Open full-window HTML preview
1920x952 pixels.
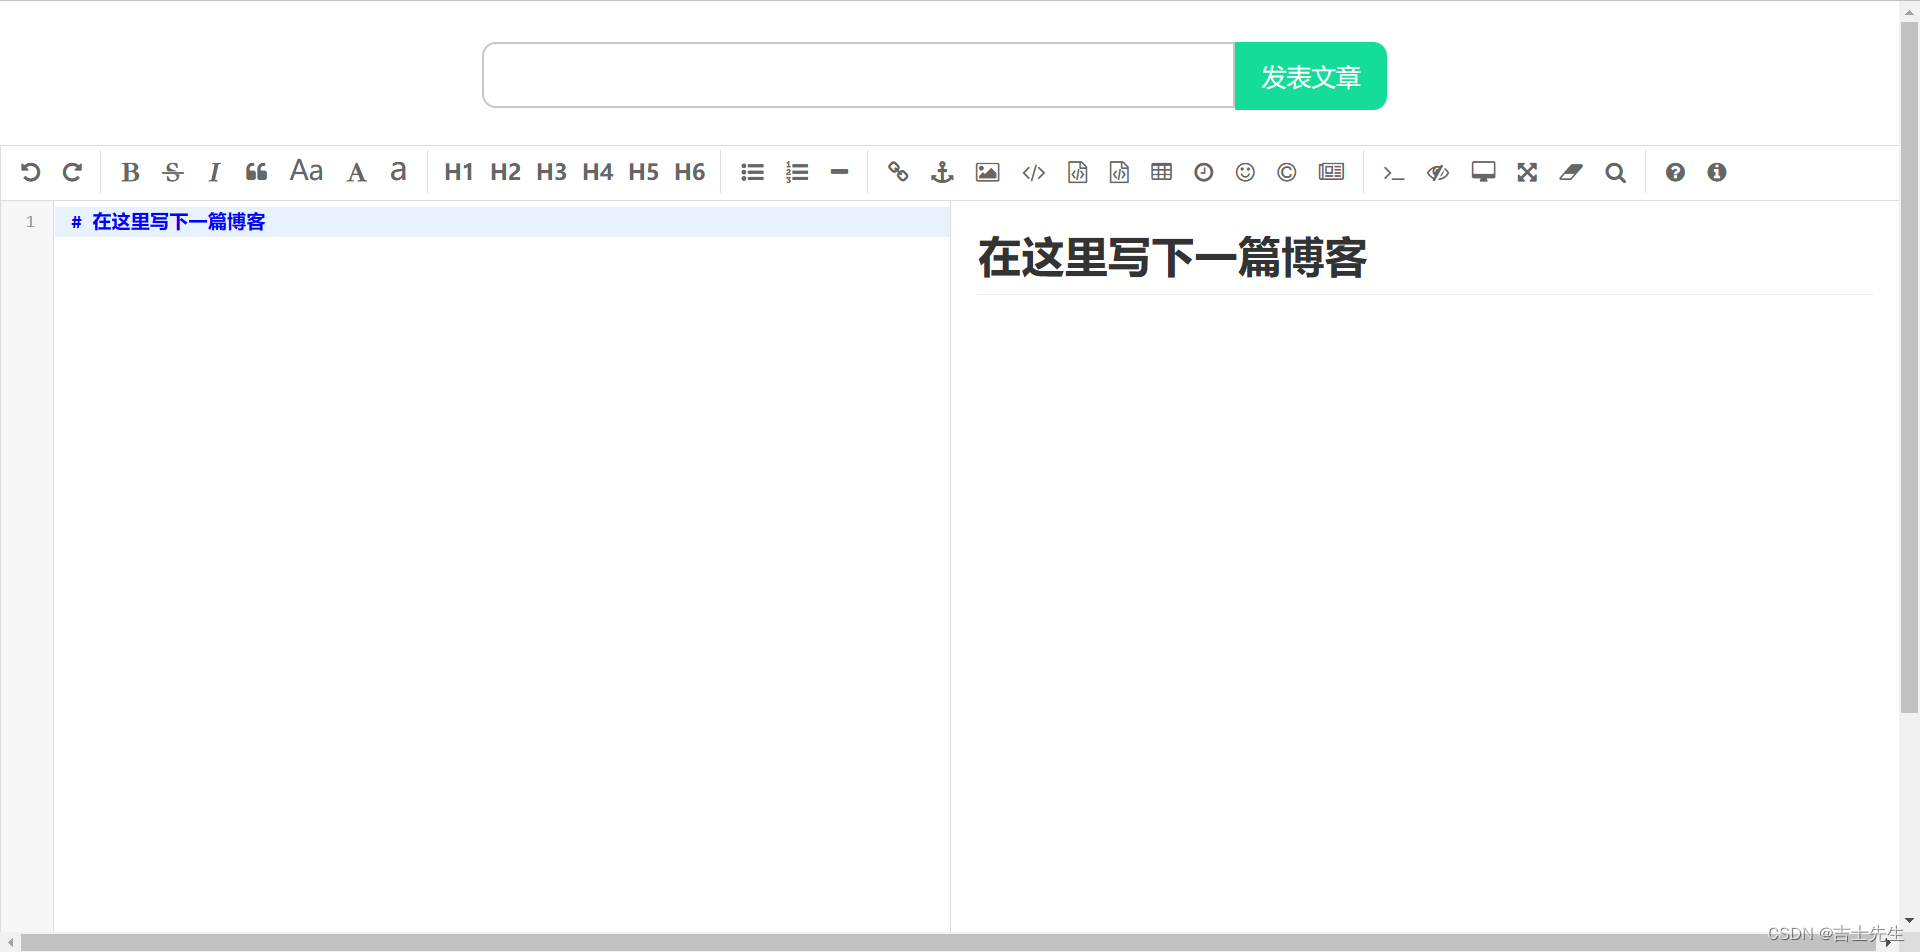tap(1483, 172)
